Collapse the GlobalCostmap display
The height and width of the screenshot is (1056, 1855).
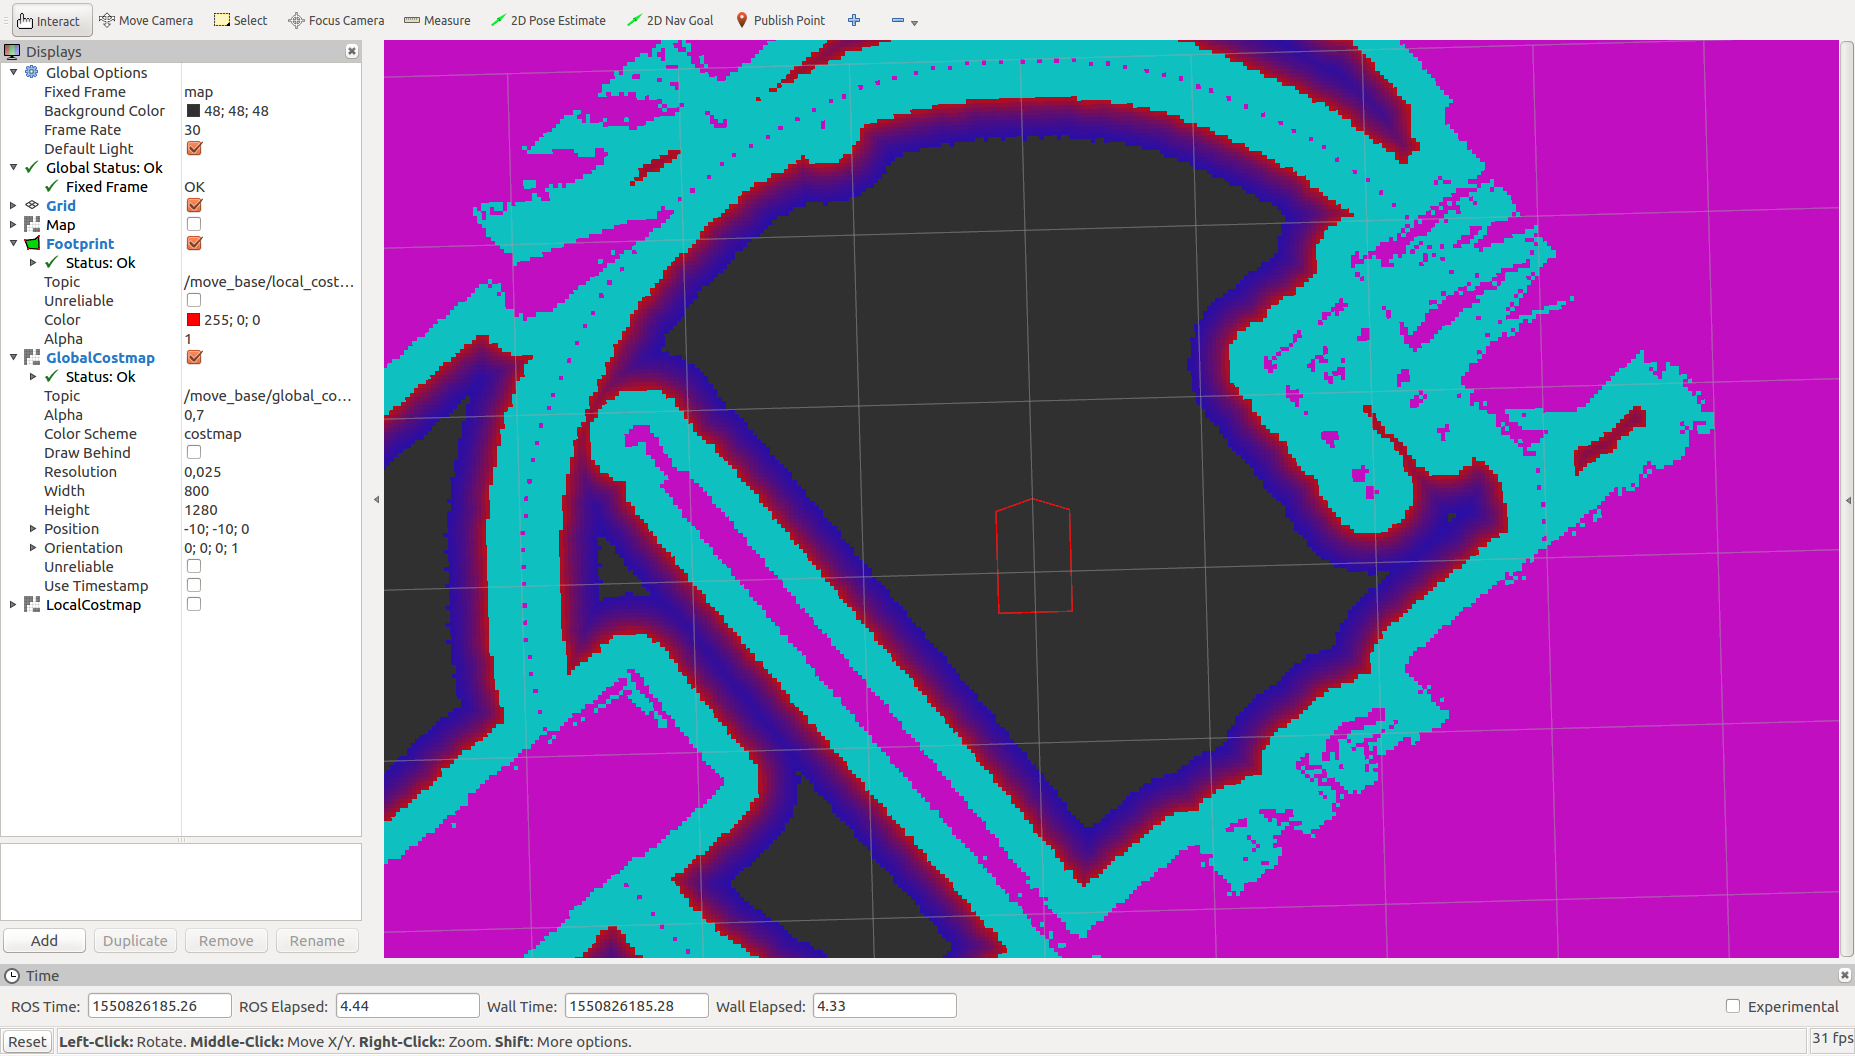(13, 357)
